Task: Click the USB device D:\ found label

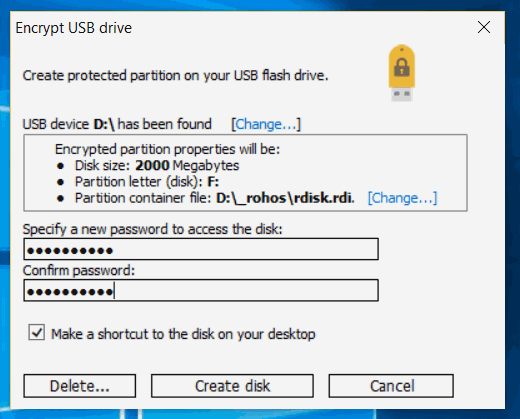Action: (x=117, y=124)
